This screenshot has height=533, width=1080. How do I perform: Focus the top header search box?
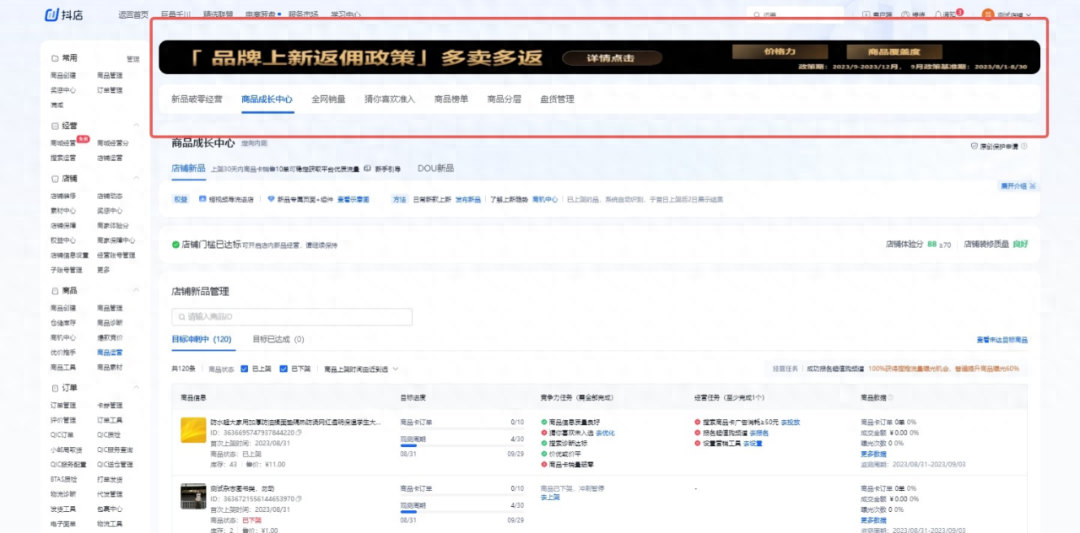click(x=796, y=14)
